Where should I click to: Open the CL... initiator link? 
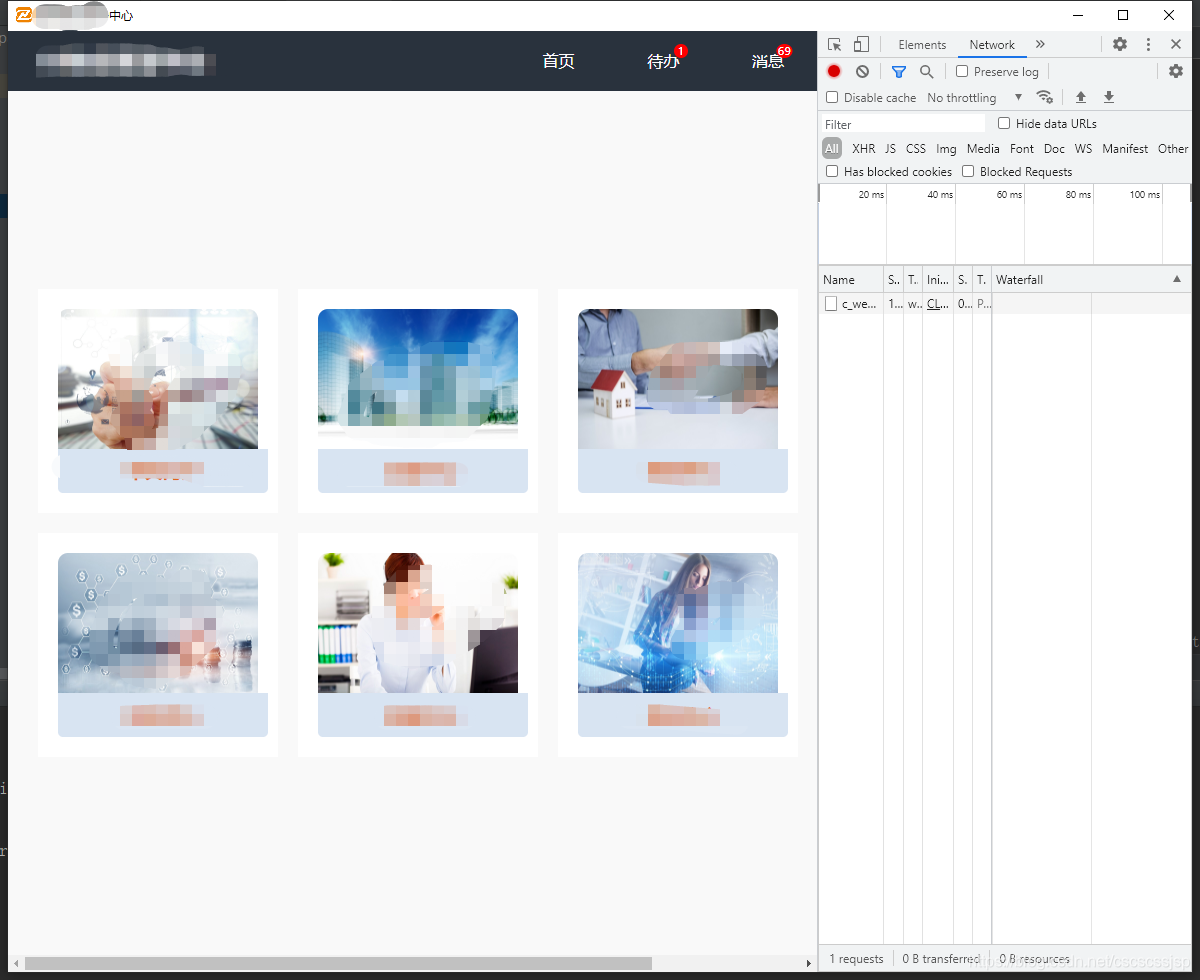click(x=938, y=304)
